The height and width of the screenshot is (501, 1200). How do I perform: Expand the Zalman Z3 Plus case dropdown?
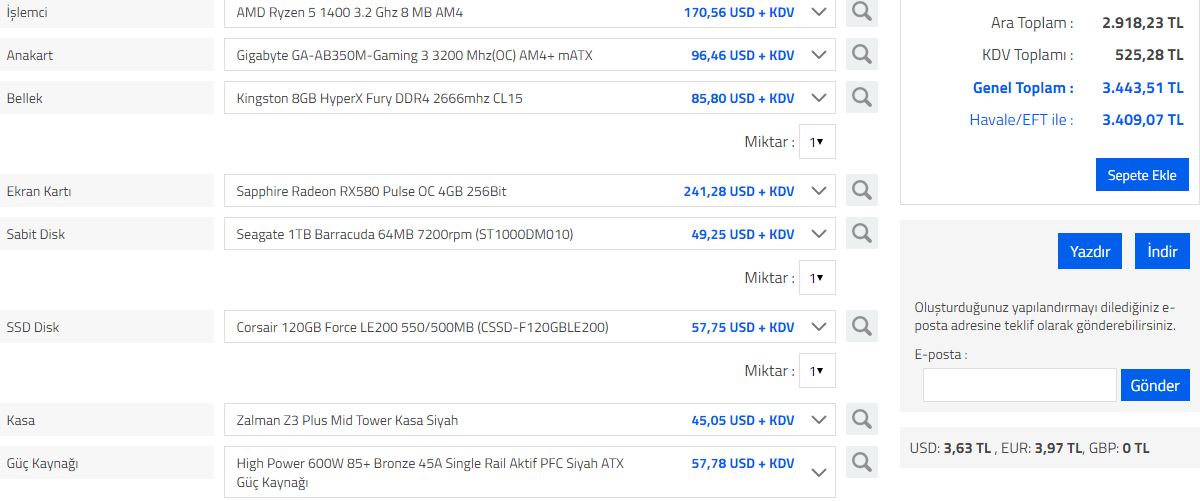(x=819, y=420)
